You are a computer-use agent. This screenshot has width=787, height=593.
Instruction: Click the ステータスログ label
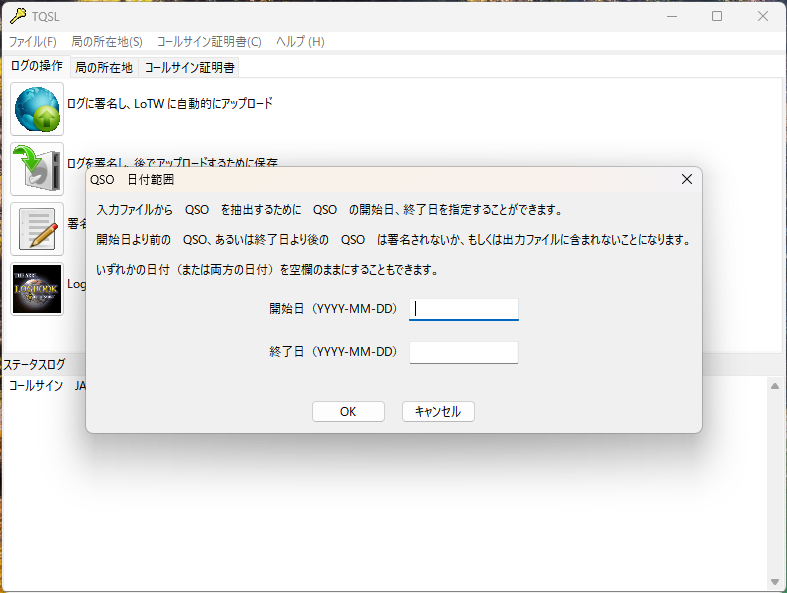(x=35, y=365)
